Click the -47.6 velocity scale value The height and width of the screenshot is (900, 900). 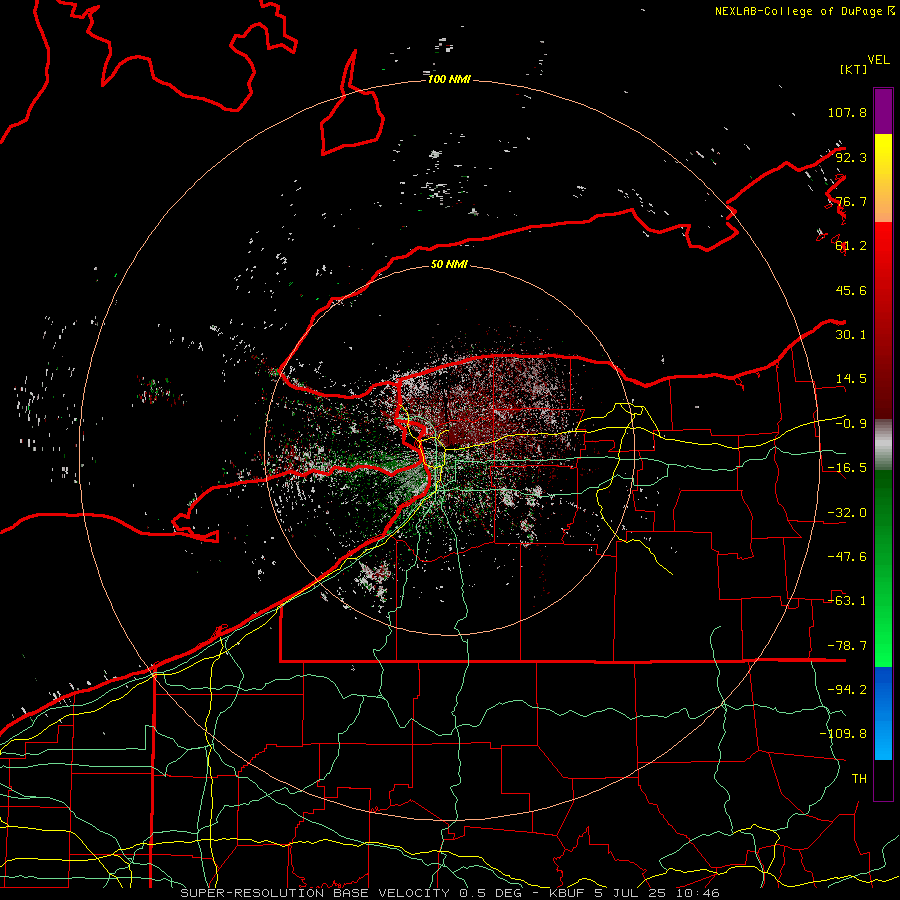847,557
